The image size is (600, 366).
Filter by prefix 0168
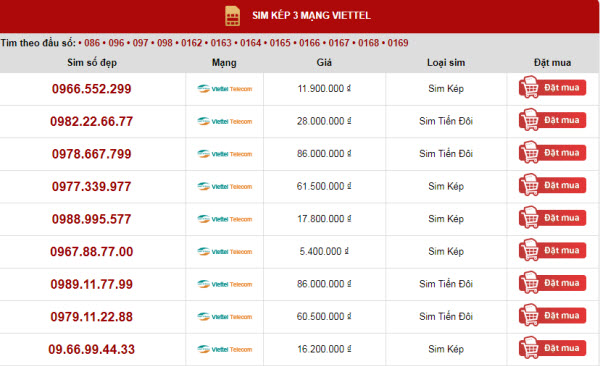click(368, 43)
